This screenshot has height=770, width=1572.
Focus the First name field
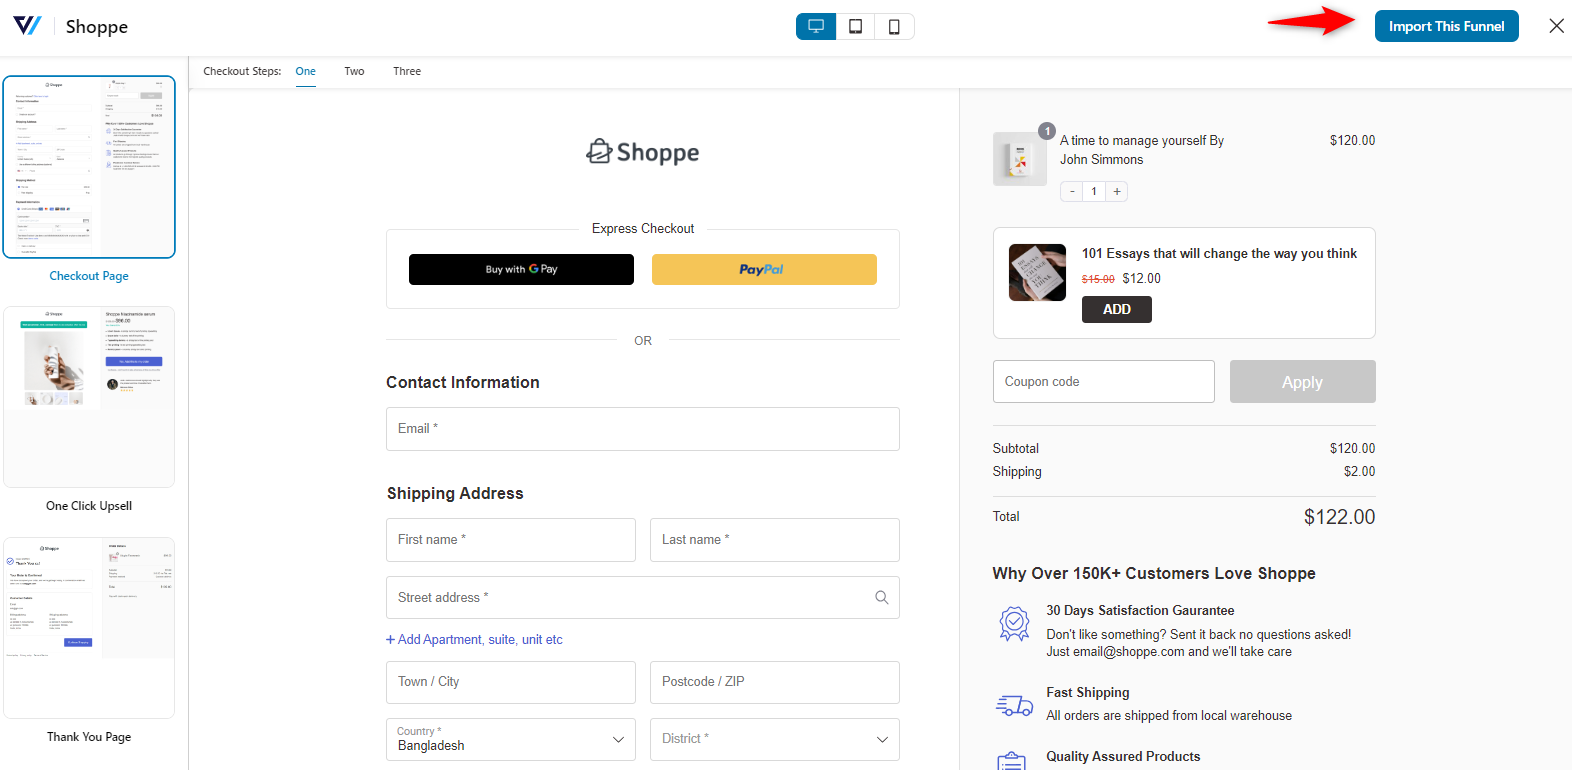[x=511, y=540]
